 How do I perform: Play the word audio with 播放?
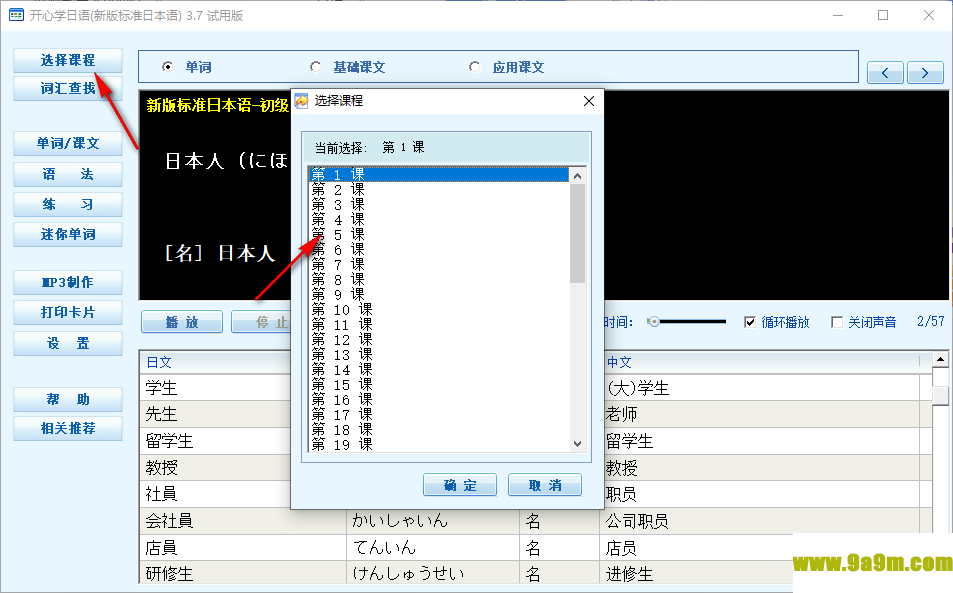coord(181,320)
